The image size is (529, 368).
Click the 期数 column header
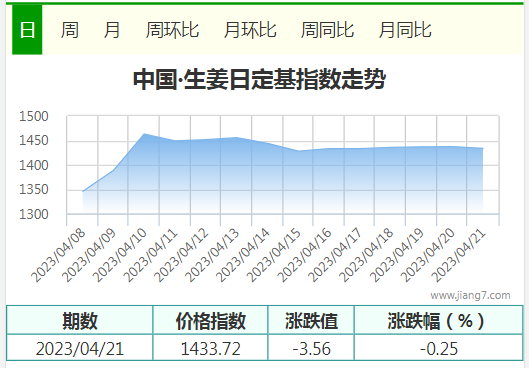pos(80,320)
